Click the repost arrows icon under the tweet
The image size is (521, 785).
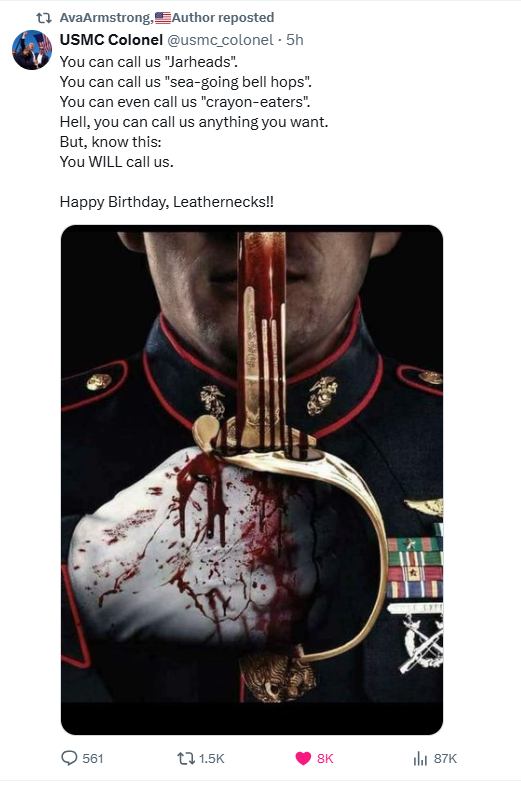click(186, 758)
